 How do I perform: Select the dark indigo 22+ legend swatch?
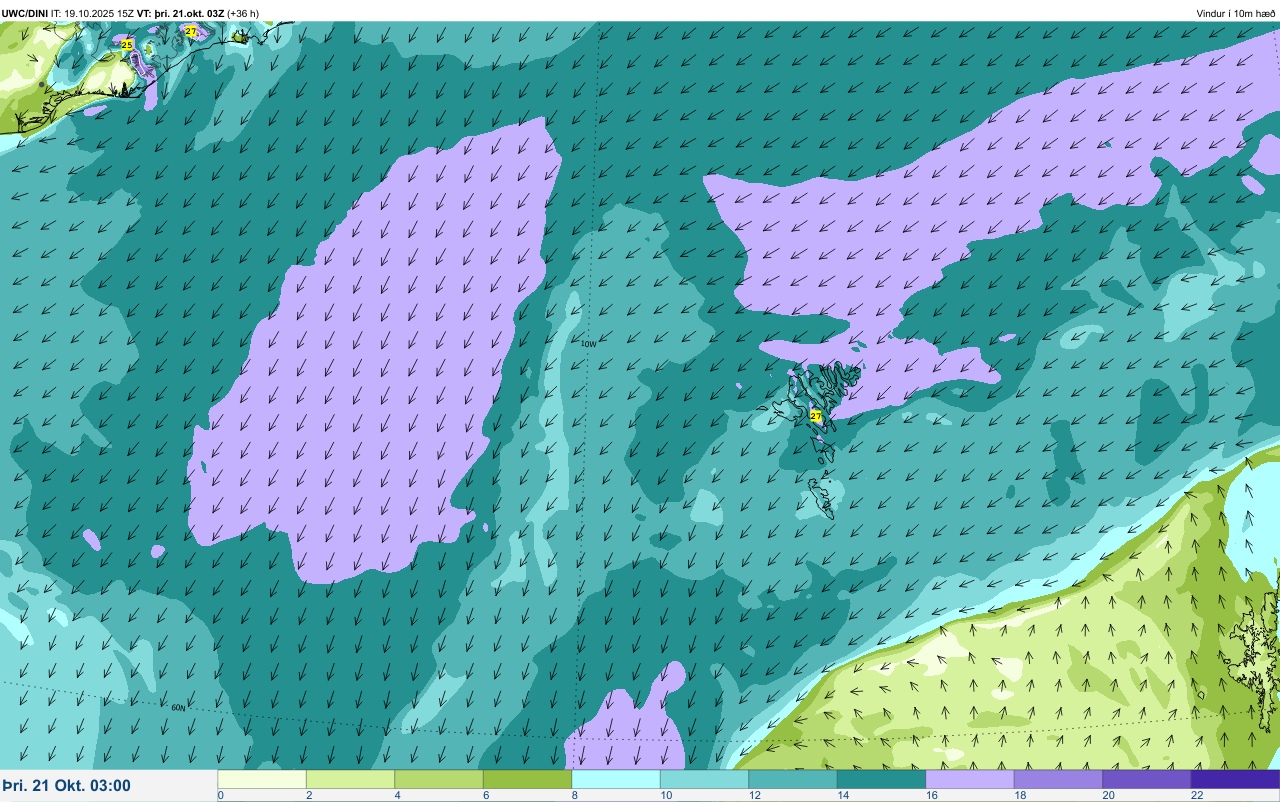[1235, 779]
